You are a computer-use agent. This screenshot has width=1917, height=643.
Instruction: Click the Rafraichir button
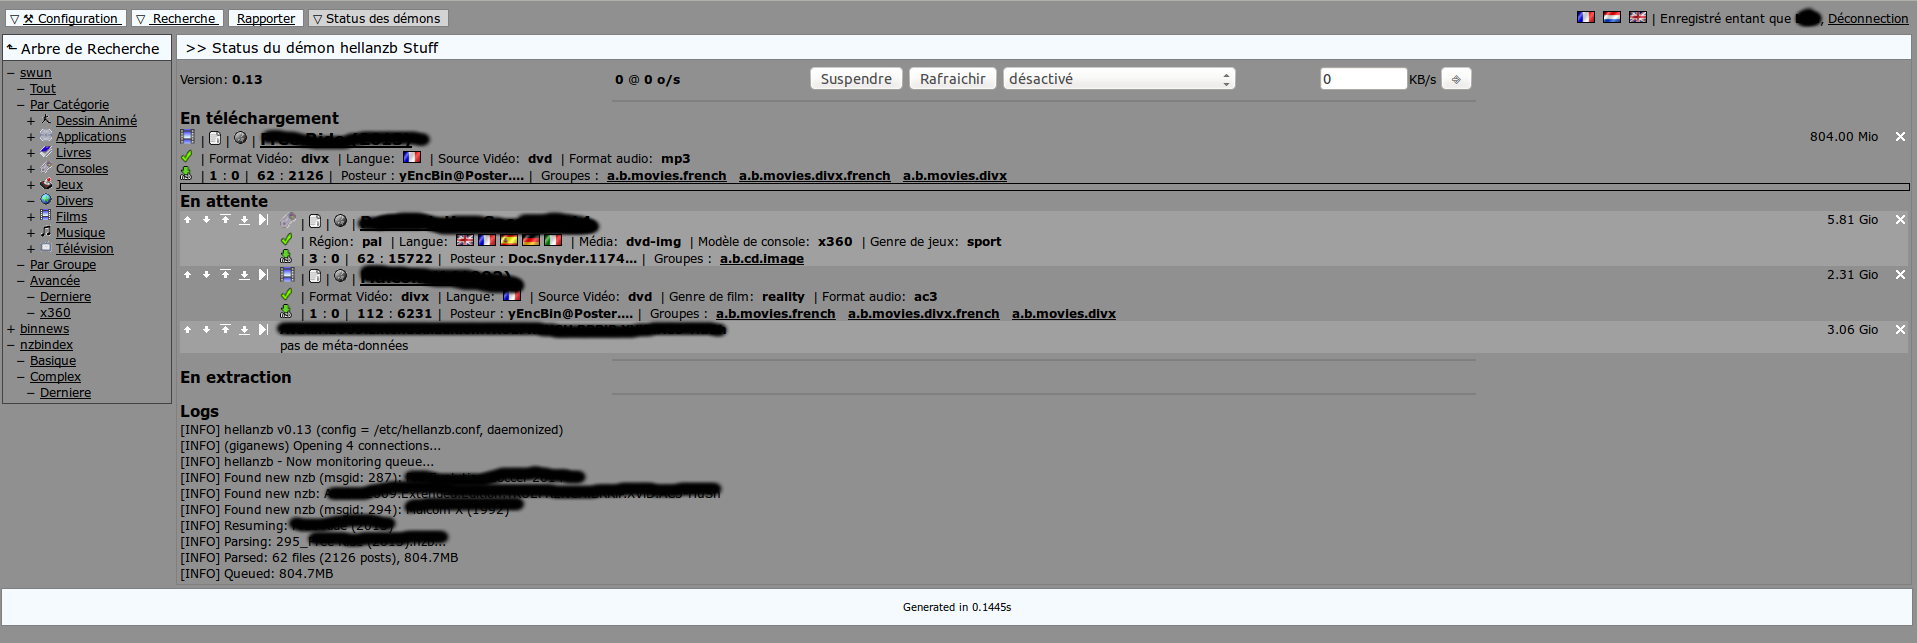(953, 79)
